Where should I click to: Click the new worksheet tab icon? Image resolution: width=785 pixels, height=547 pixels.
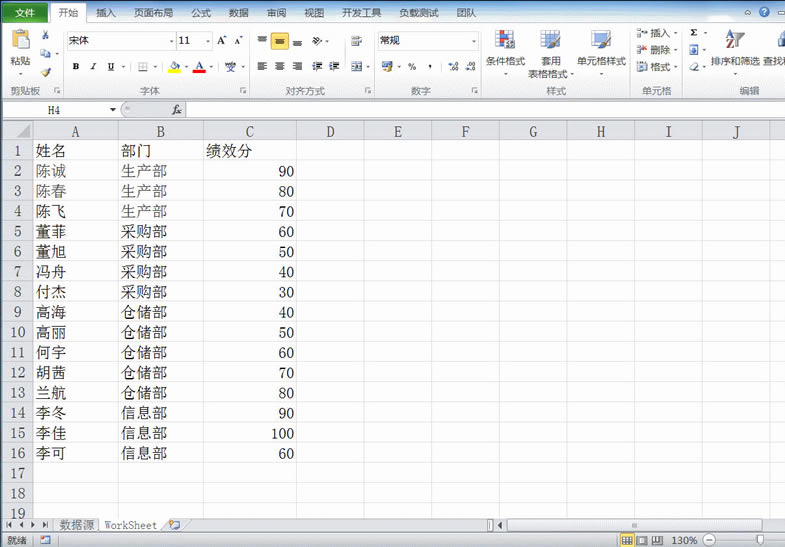(x=174, y=525)
